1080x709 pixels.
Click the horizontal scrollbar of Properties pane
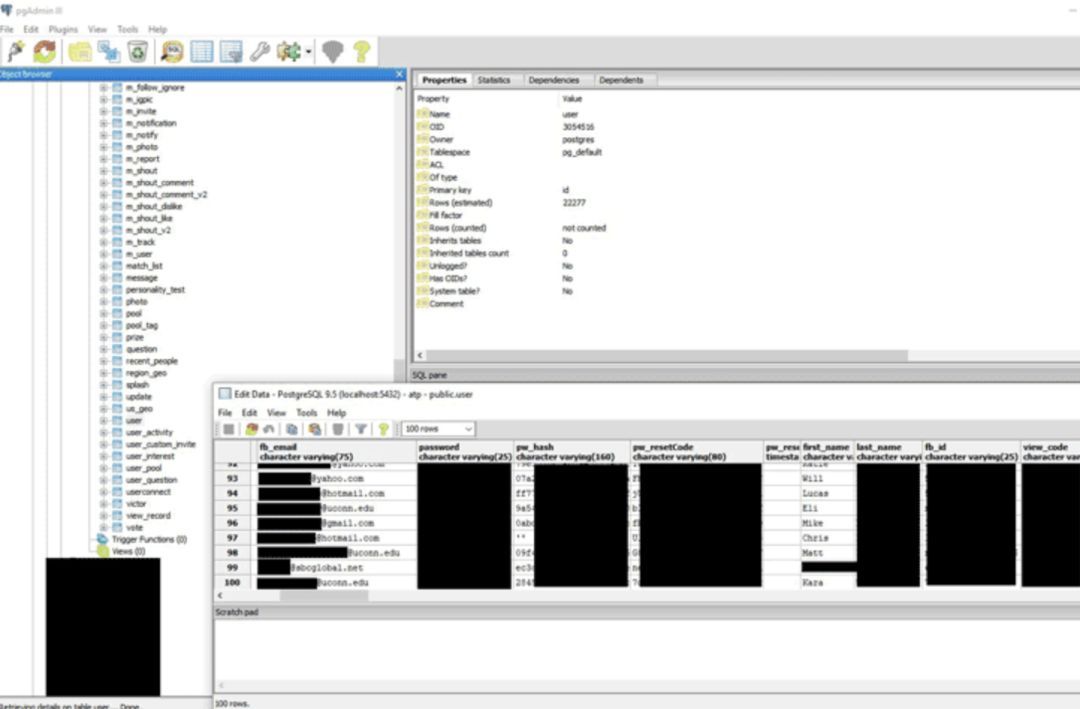(665, 356)
